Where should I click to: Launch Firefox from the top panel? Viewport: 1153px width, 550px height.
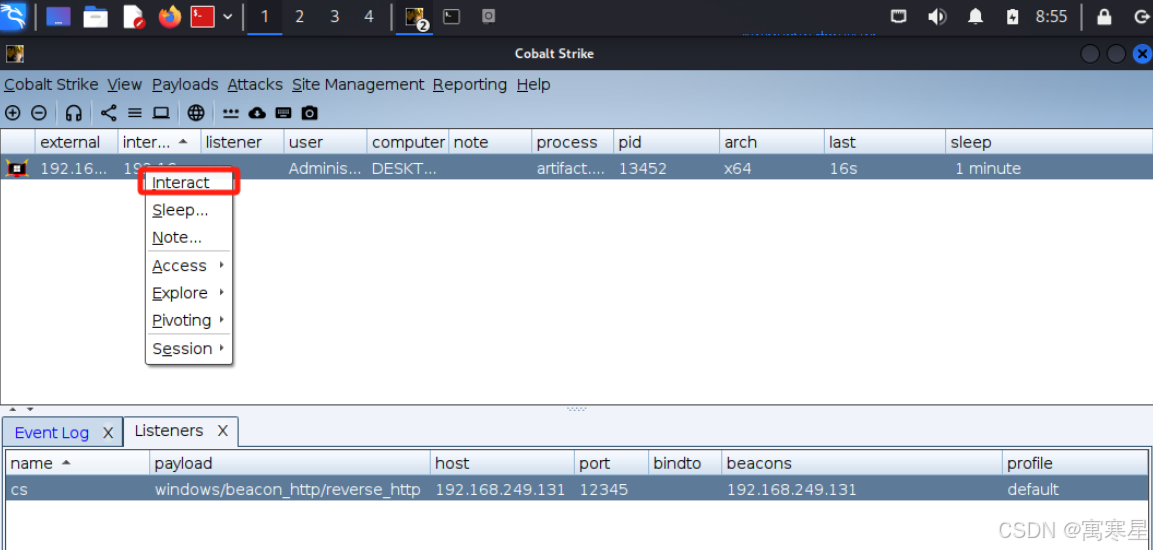170,16
